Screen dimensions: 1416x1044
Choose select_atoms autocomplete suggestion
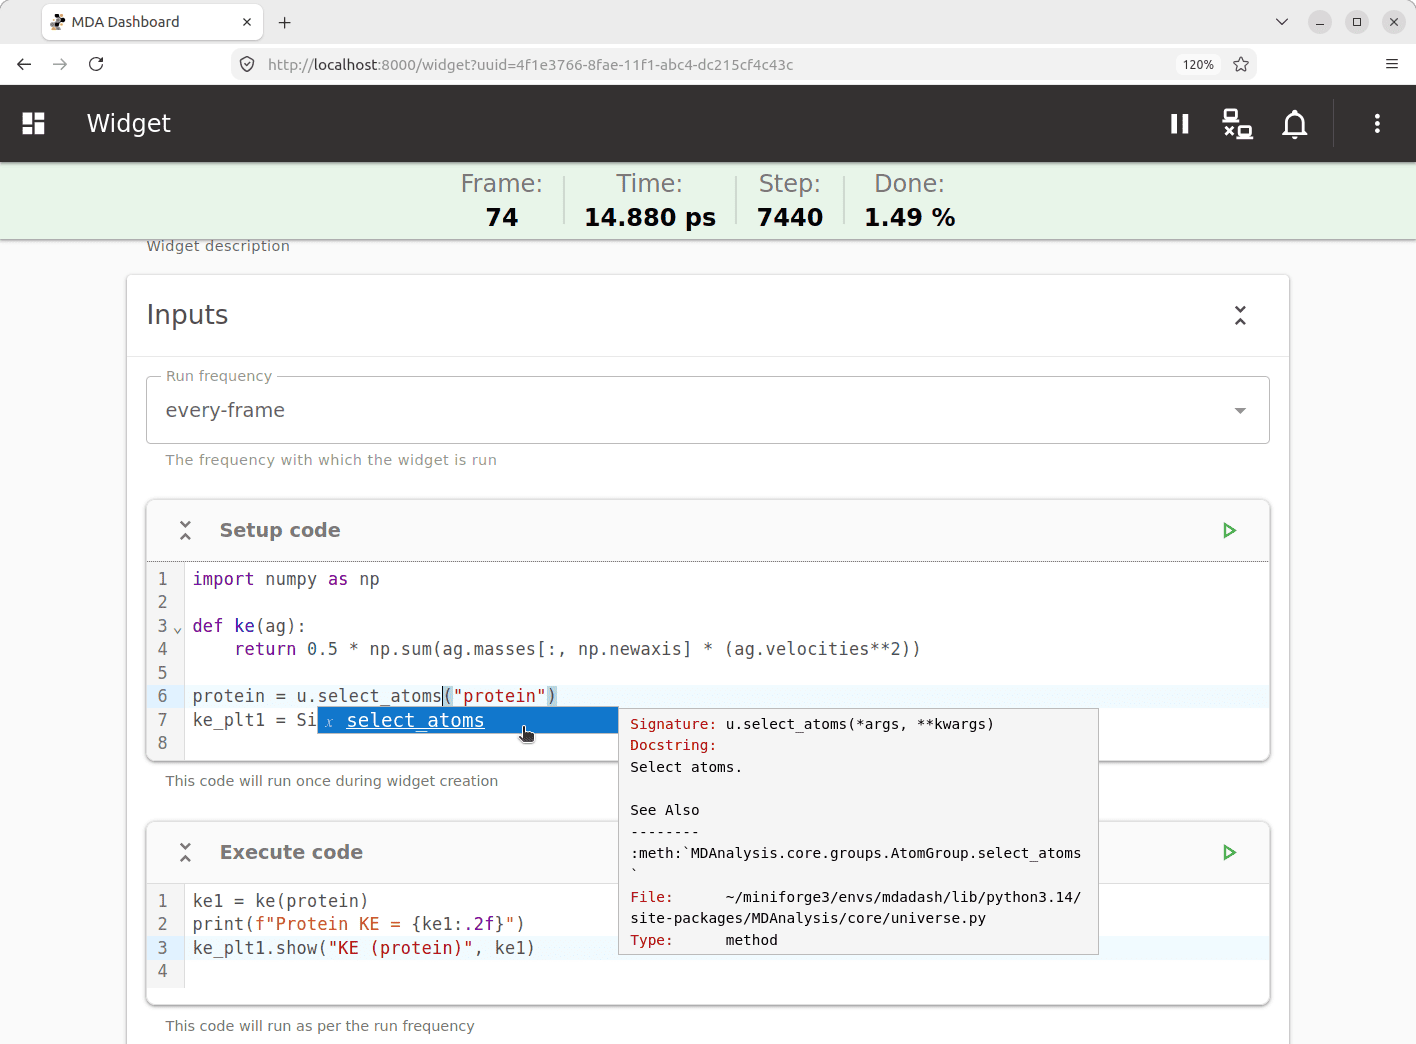[x=467, y=720]
